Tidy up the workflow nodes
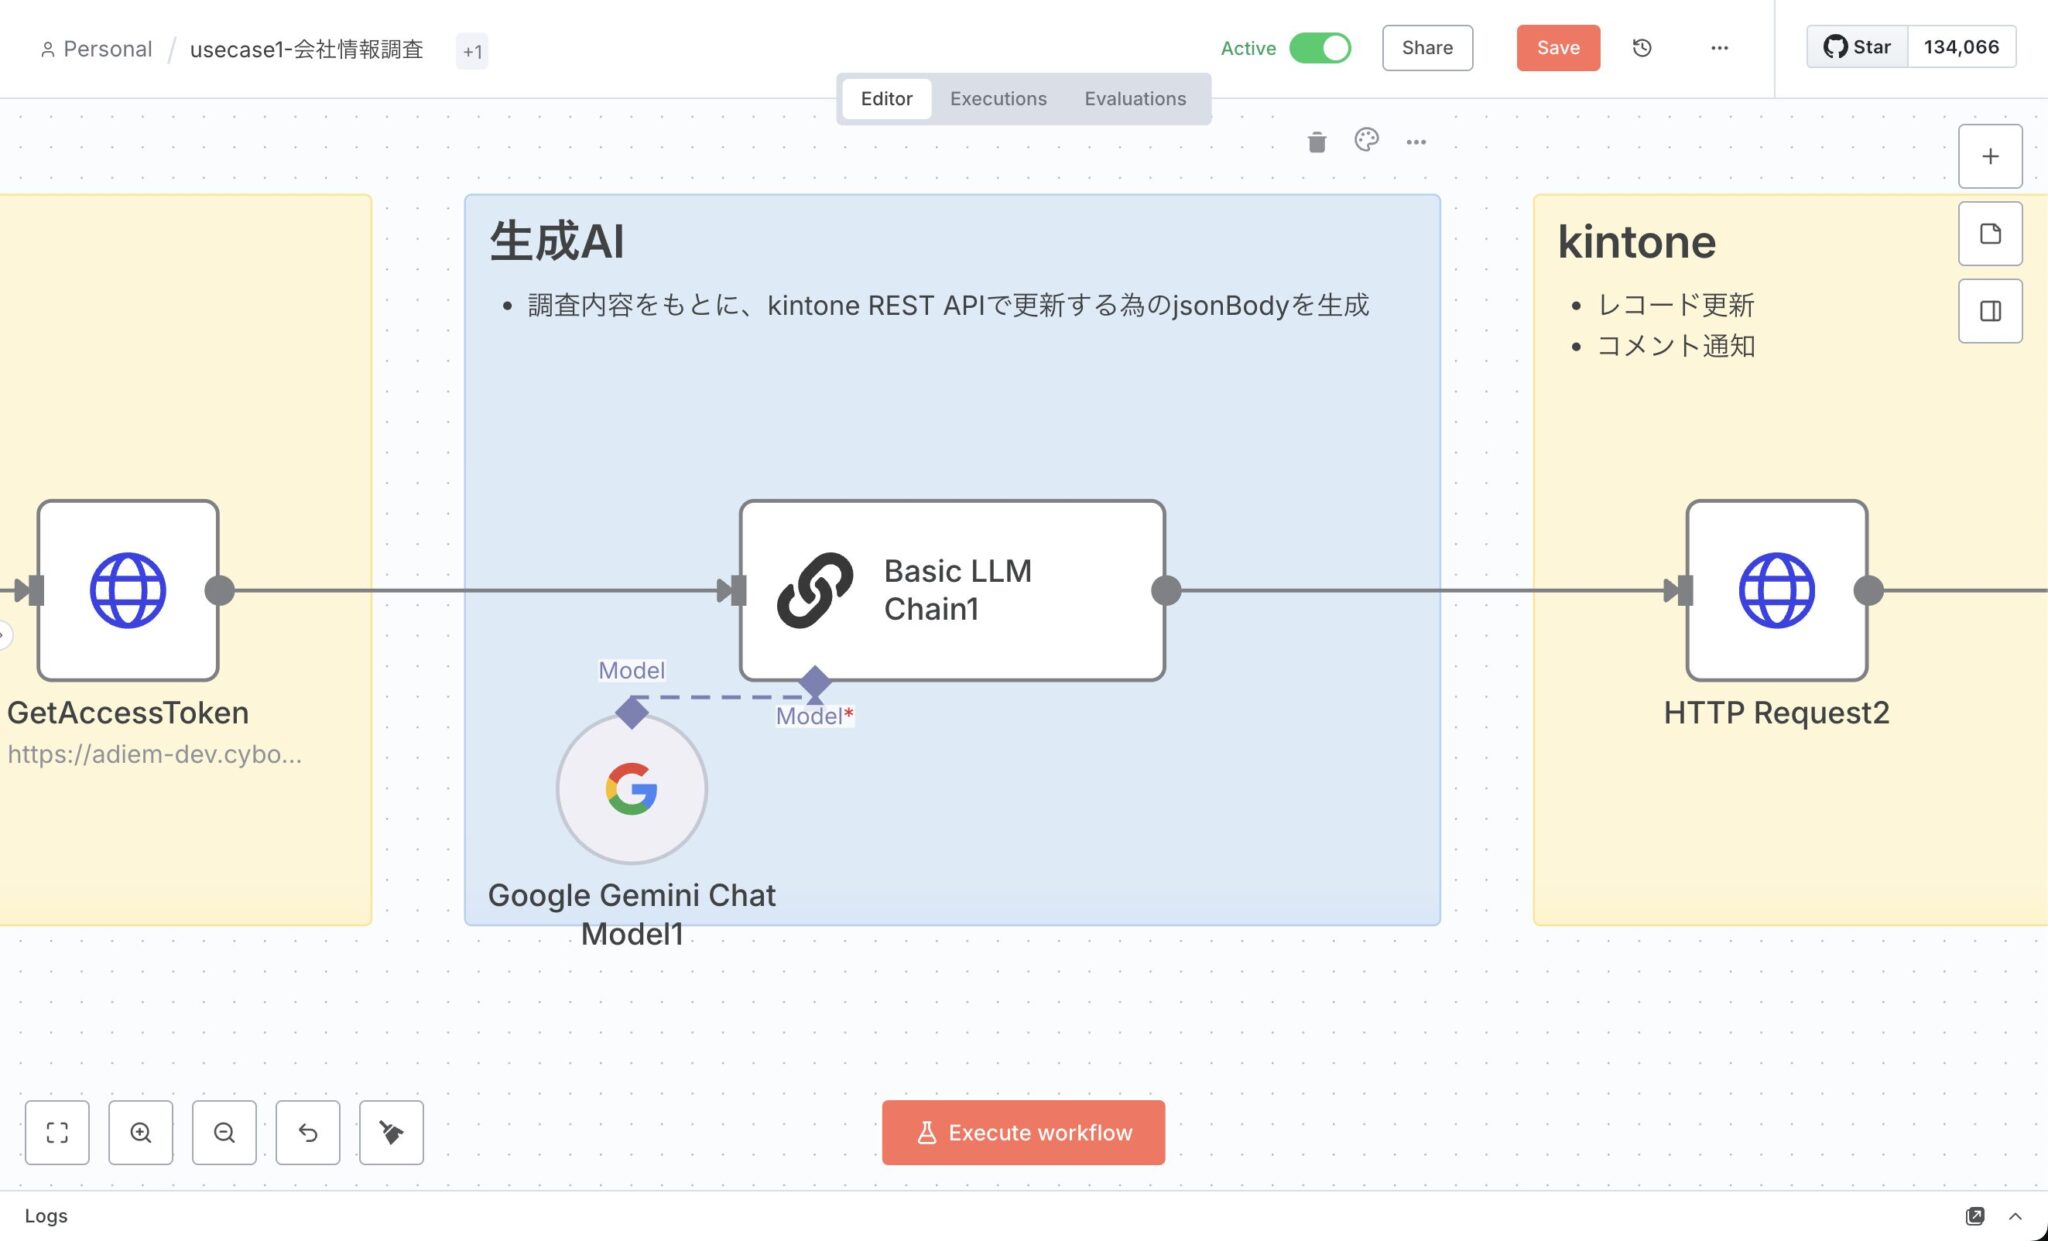The width and height of the screenshot is (2048, 1241). point(391,1132)
